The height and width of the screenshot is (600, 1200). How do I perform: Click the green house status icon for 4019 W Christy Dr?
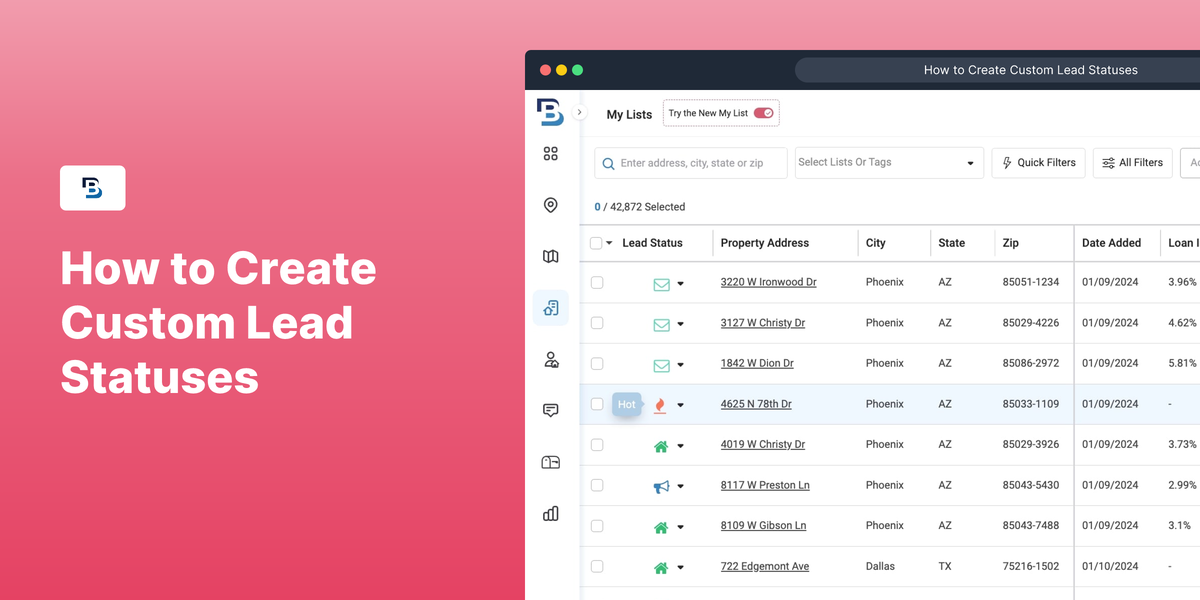pyautogui.click(x=660, y=444)
